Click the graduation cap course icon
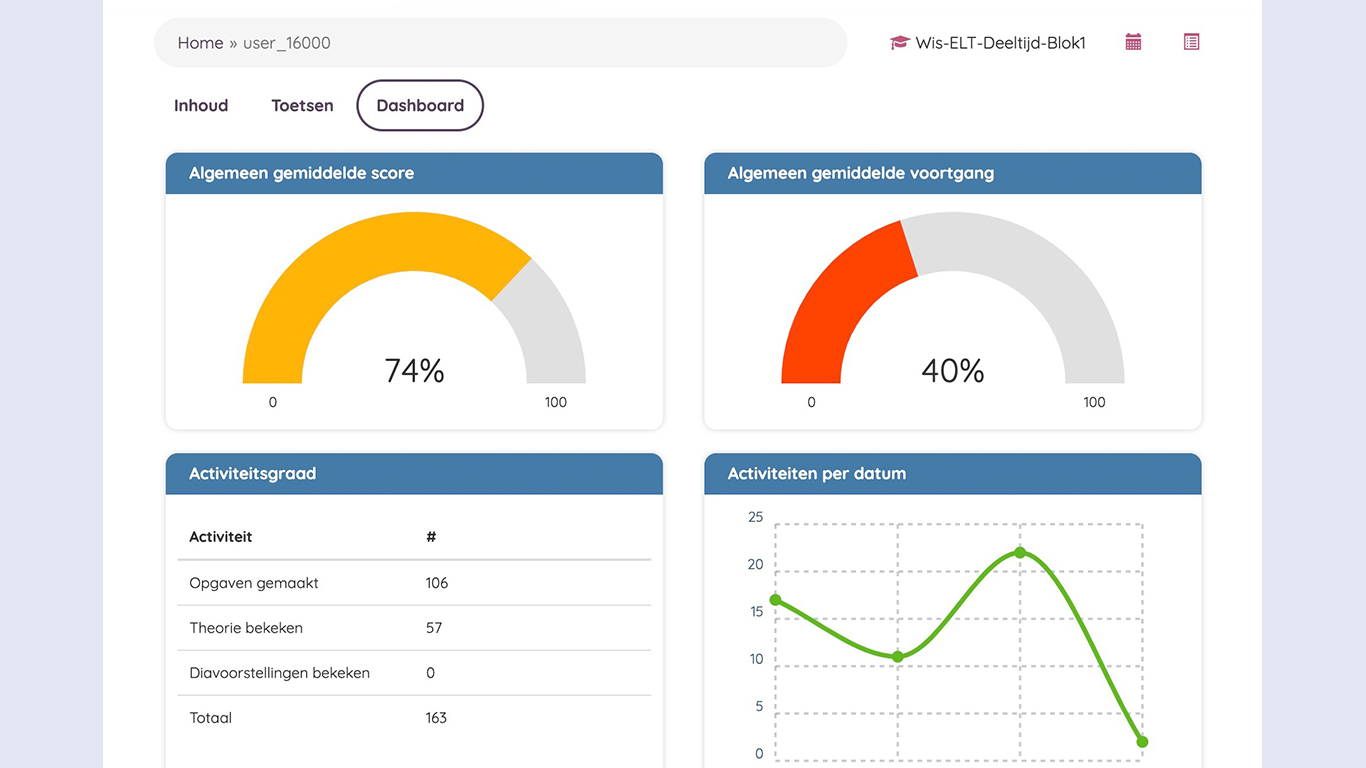 pyautogui.click(x=899, y=43)
